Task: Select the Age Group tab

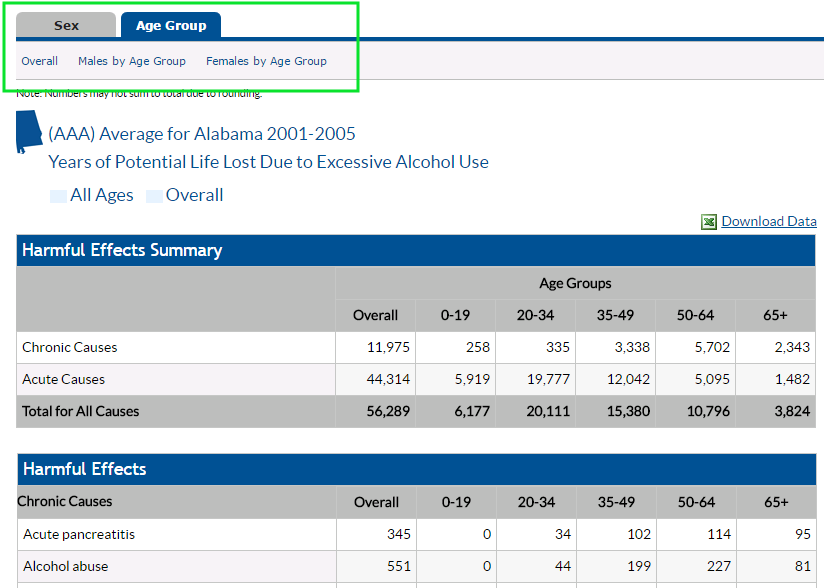Action: 171,25
